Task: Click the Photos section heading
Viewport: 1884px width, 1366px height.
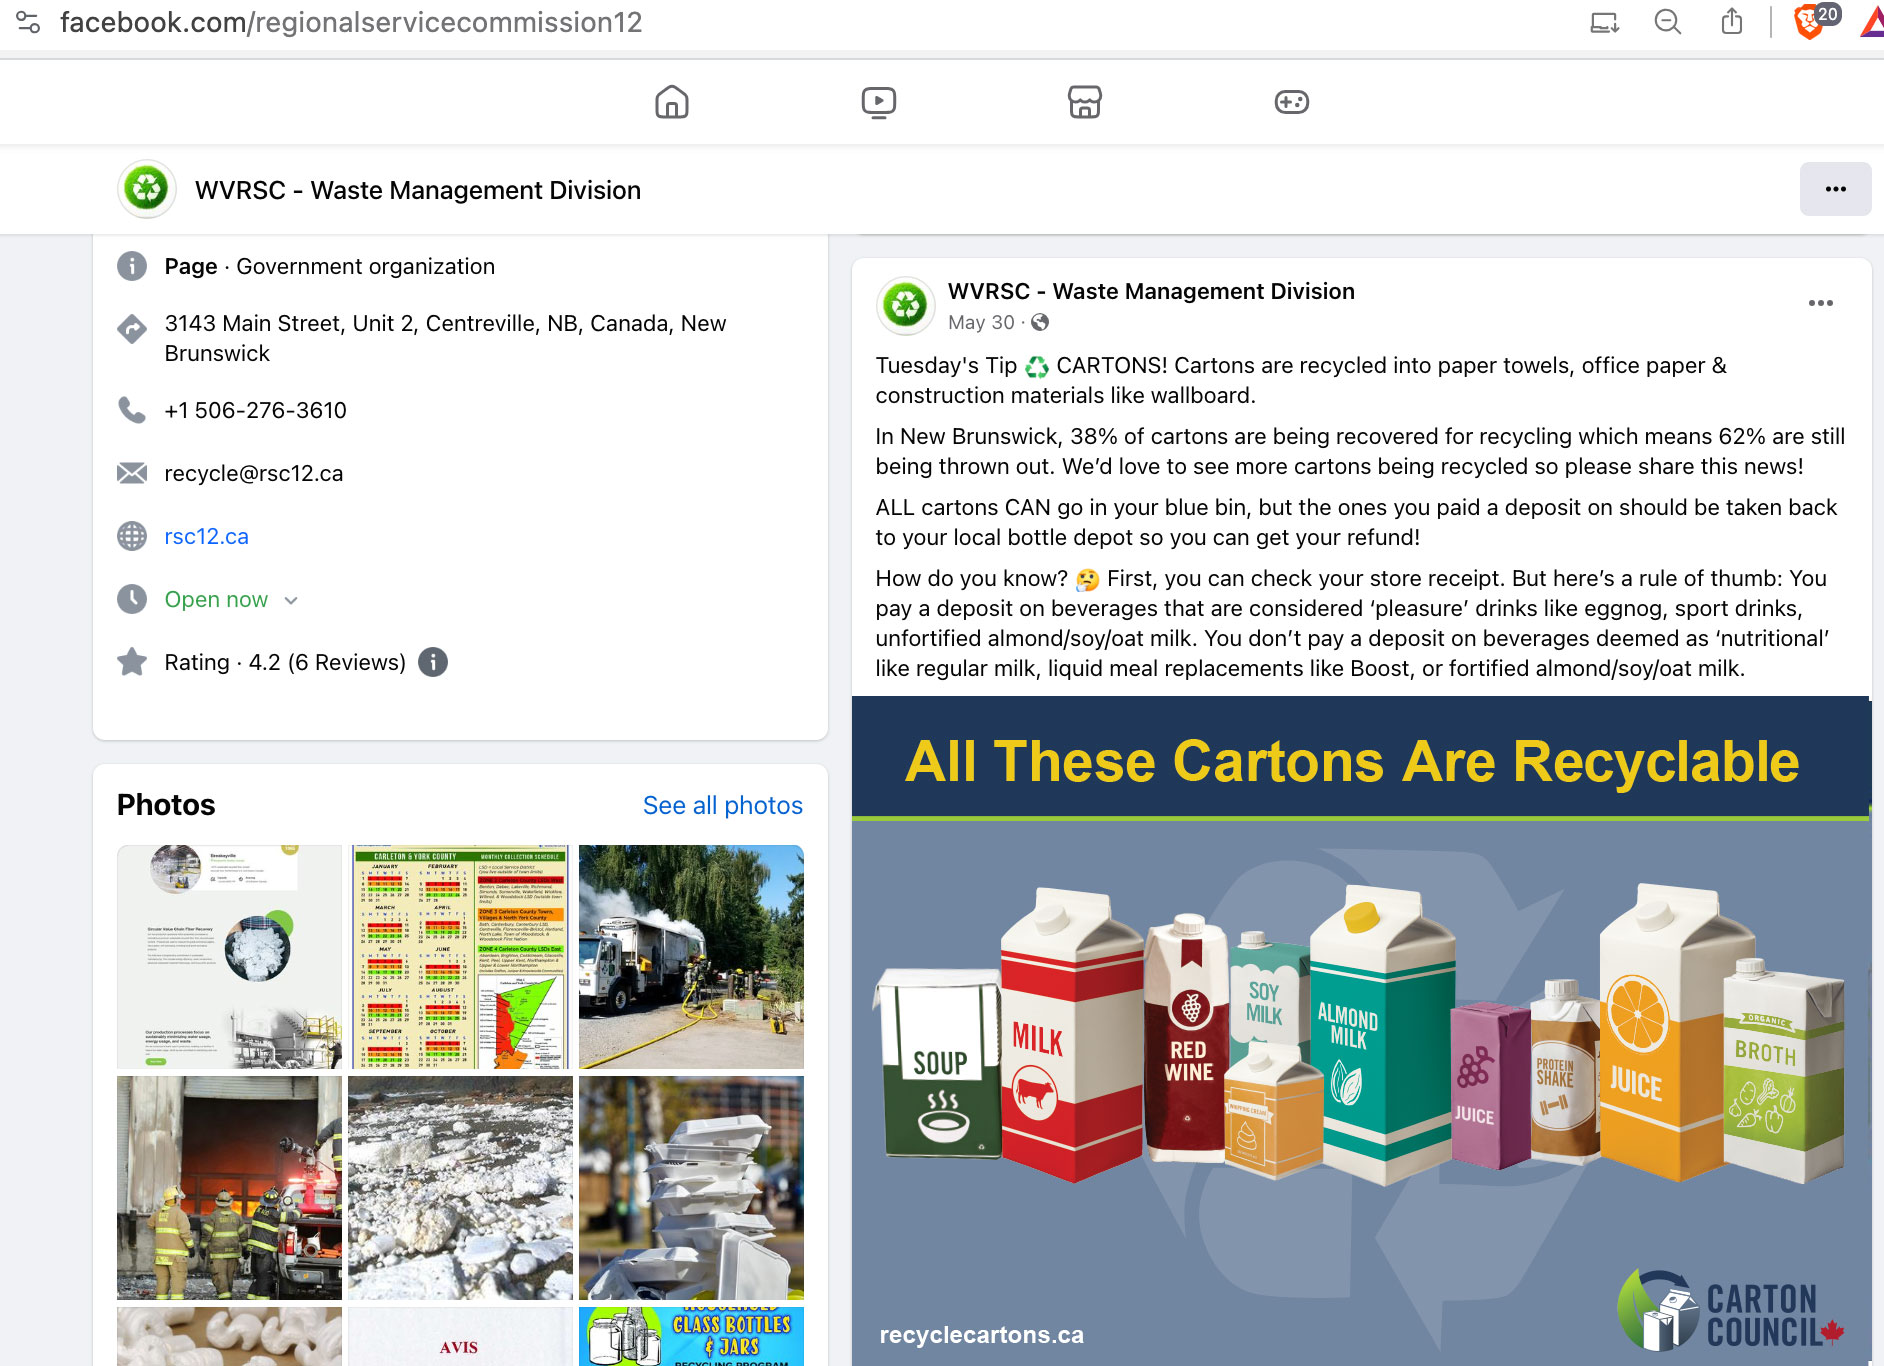Action: pos(166,805)
